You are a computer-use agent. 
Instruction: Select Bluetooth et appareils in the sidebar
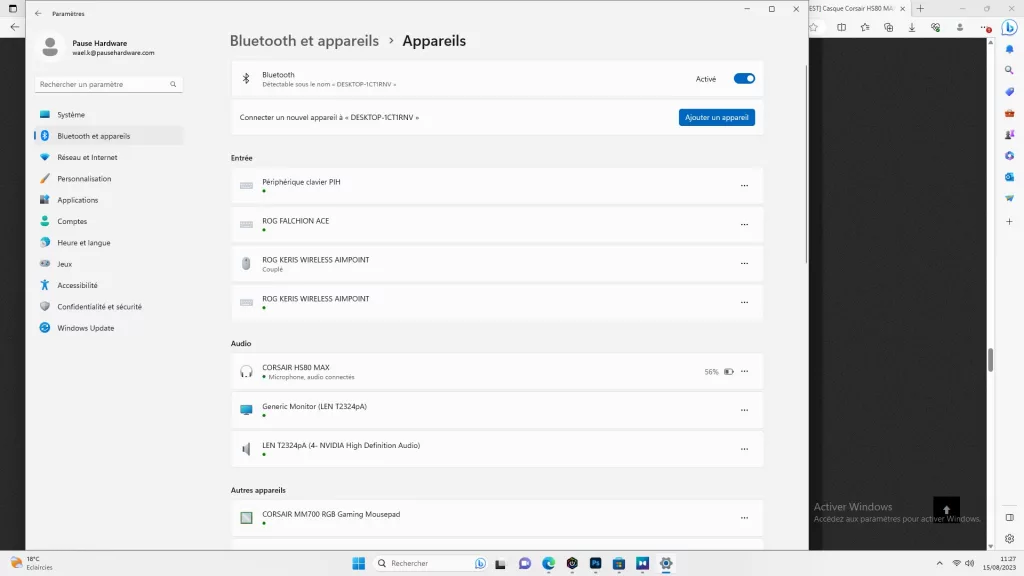pos(108,136)
